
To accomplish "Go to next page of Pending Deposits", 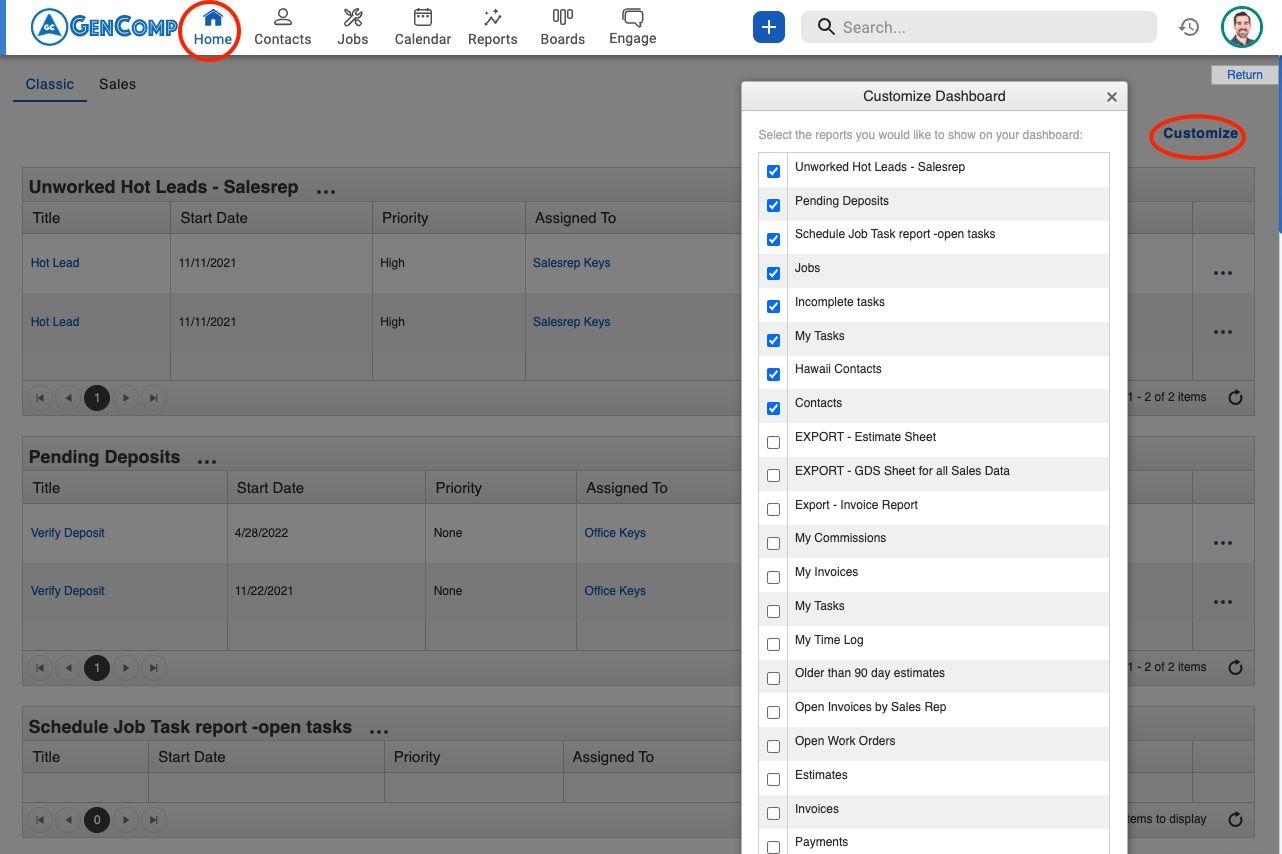I will [126, 668].
